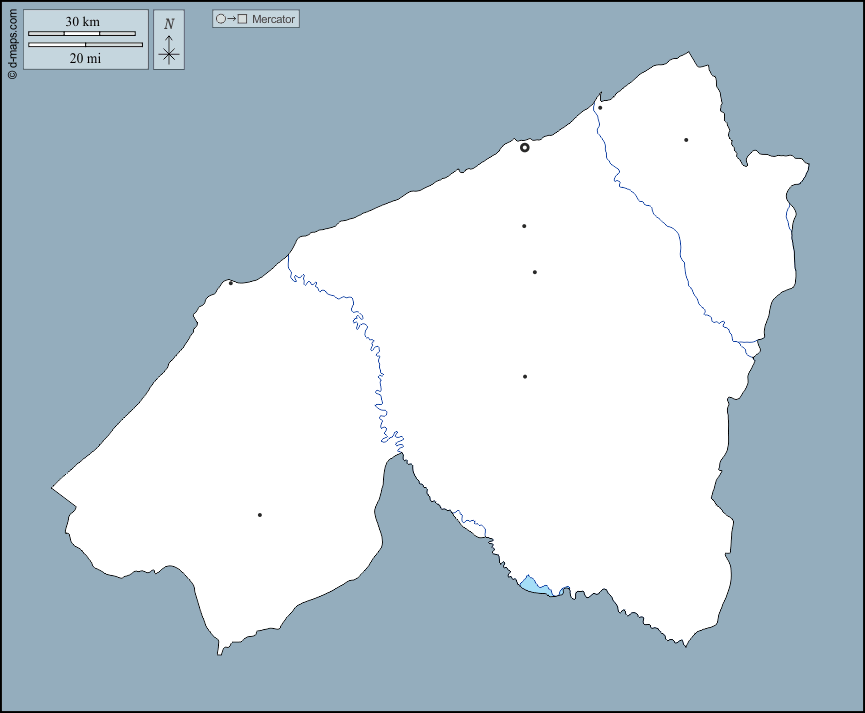This screenshot has height=713, width=865.
Task: Click the circle-to-square projection icon
Action: [231, 19]
